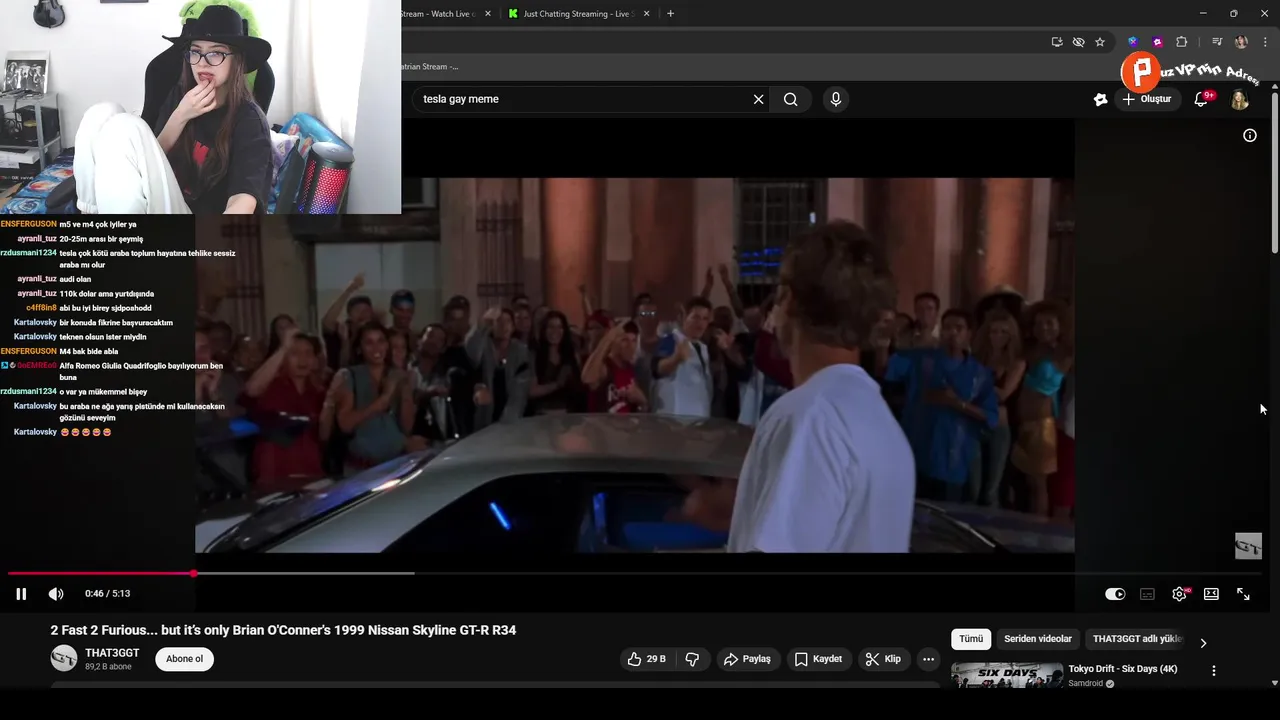
Task: Open THAT3GGT channel name link
Action: pos(112,653)
